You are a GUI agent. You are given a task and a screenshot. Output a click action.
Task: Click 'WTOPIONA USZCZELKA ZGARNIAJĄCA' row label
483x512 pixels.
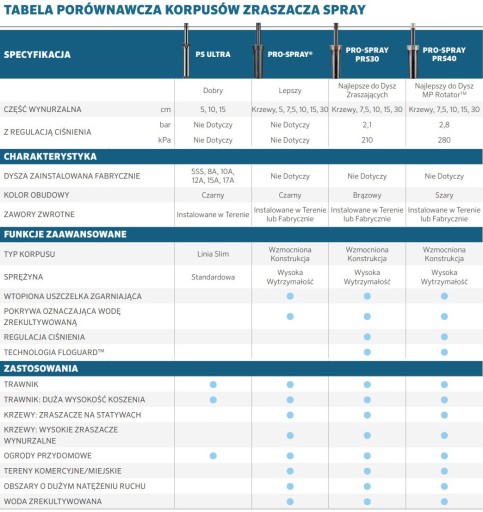(x=73, y=296)
